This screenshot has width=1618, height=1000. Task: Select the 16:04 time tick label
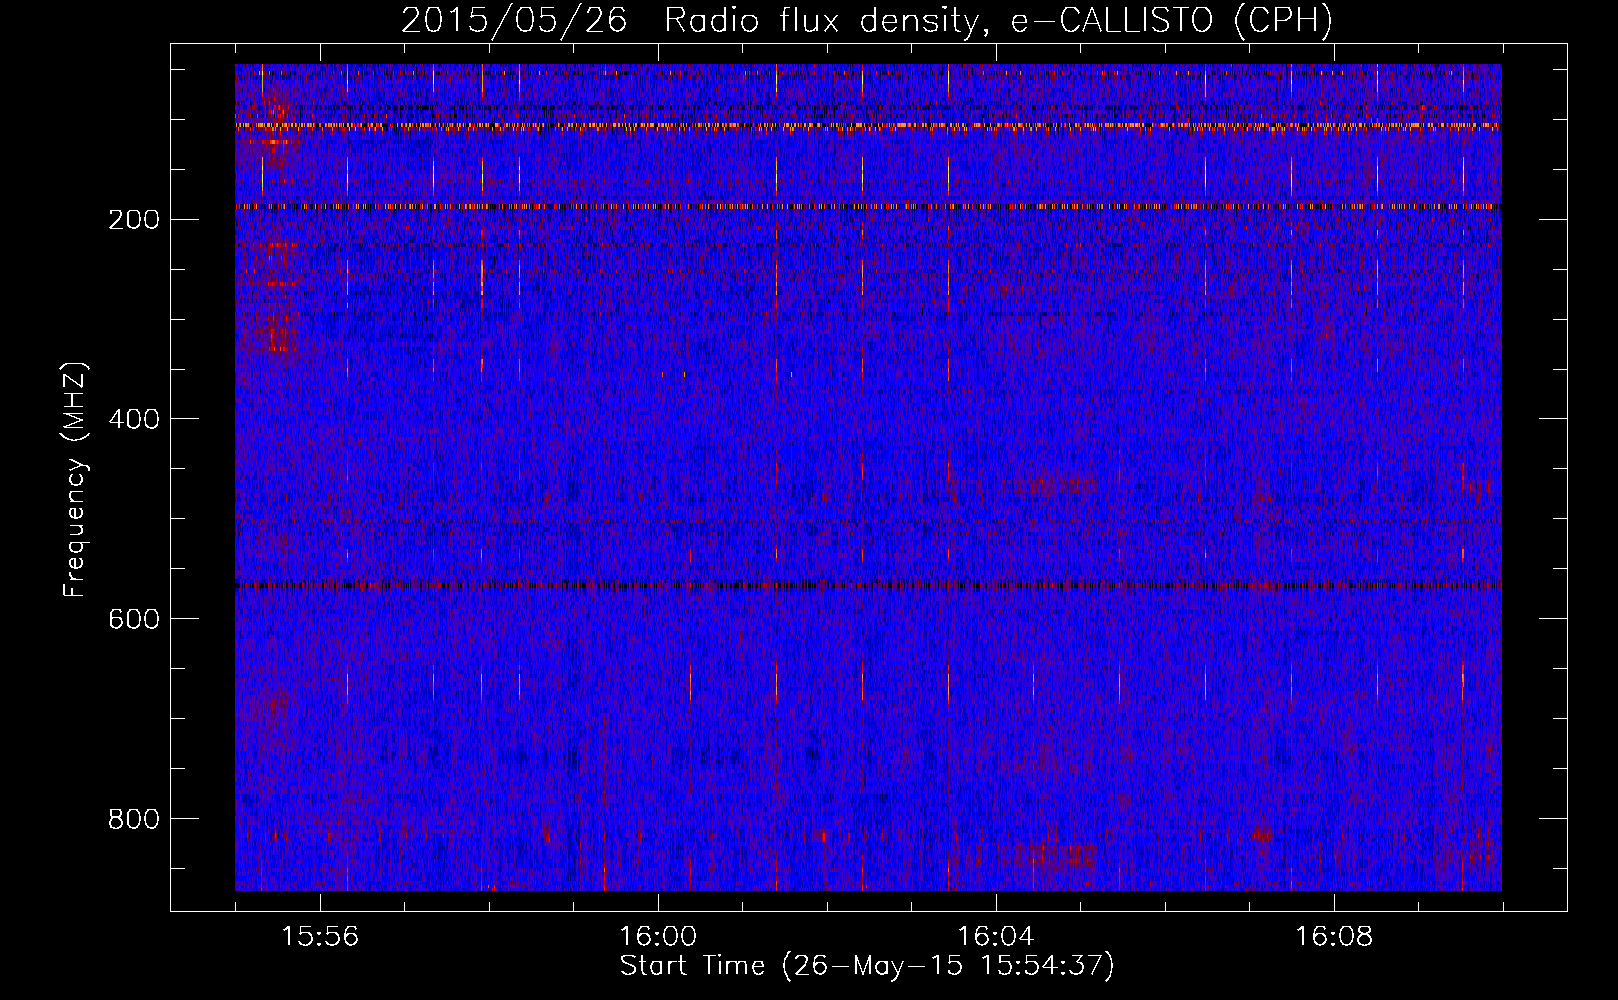(x=996, y=937)
